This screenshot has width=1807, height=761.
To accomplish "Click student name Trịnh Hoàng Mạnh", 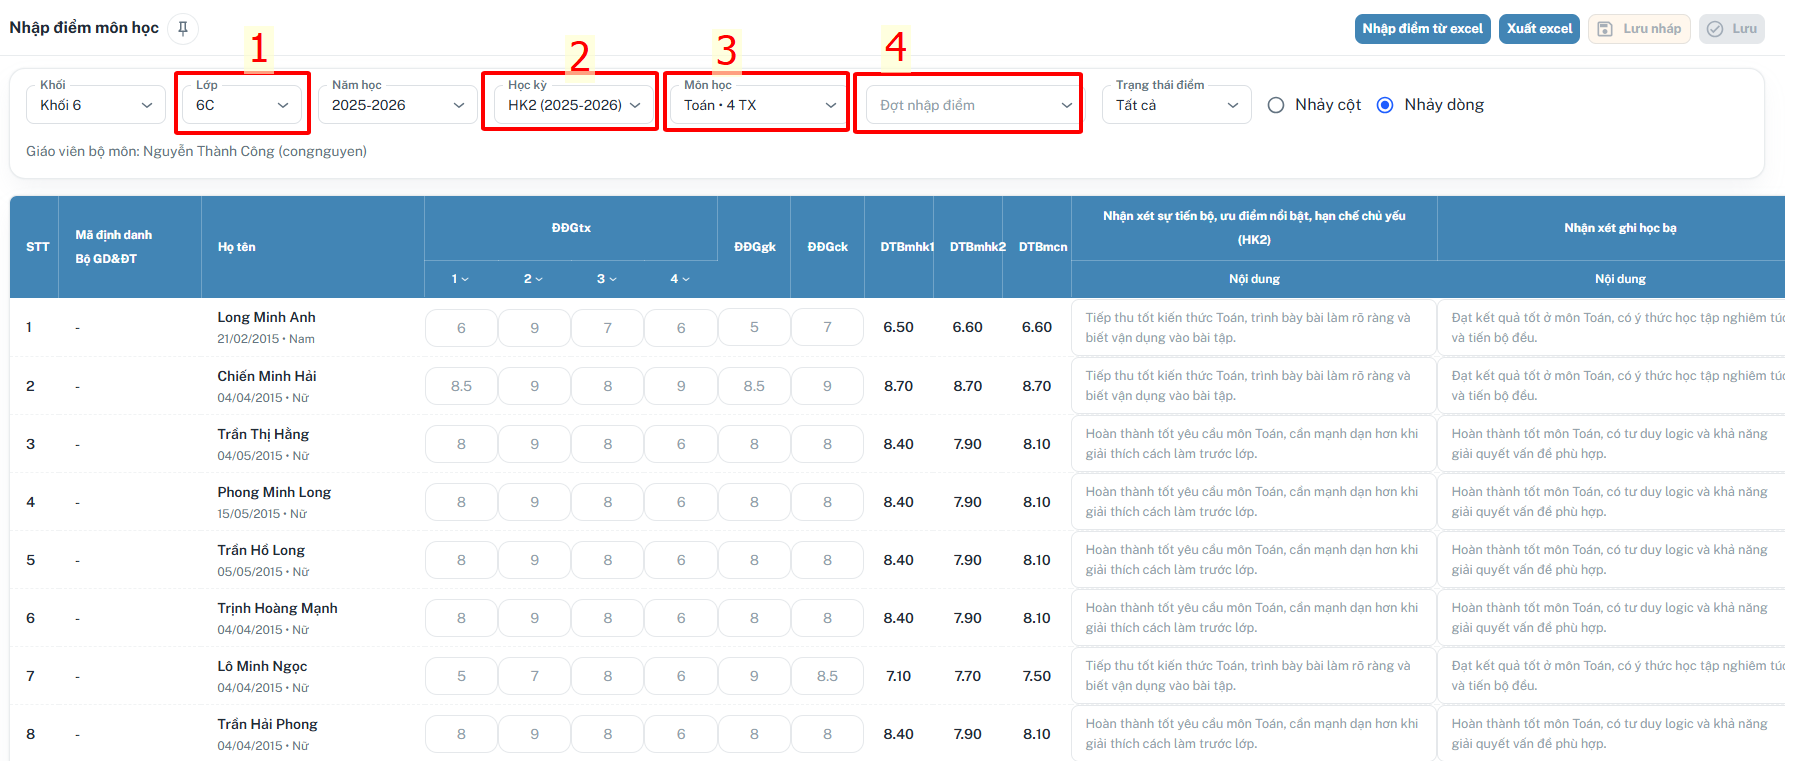I will [x=277, y=608].
